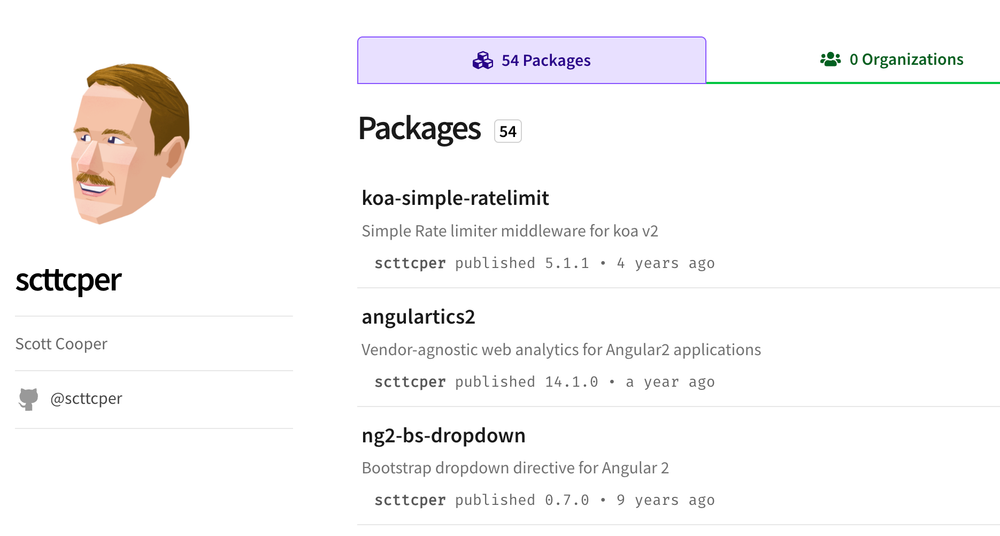Screen dimensions: 1000x536
Task: Click the people icon beside Organizations
Action: pos(830,60)
